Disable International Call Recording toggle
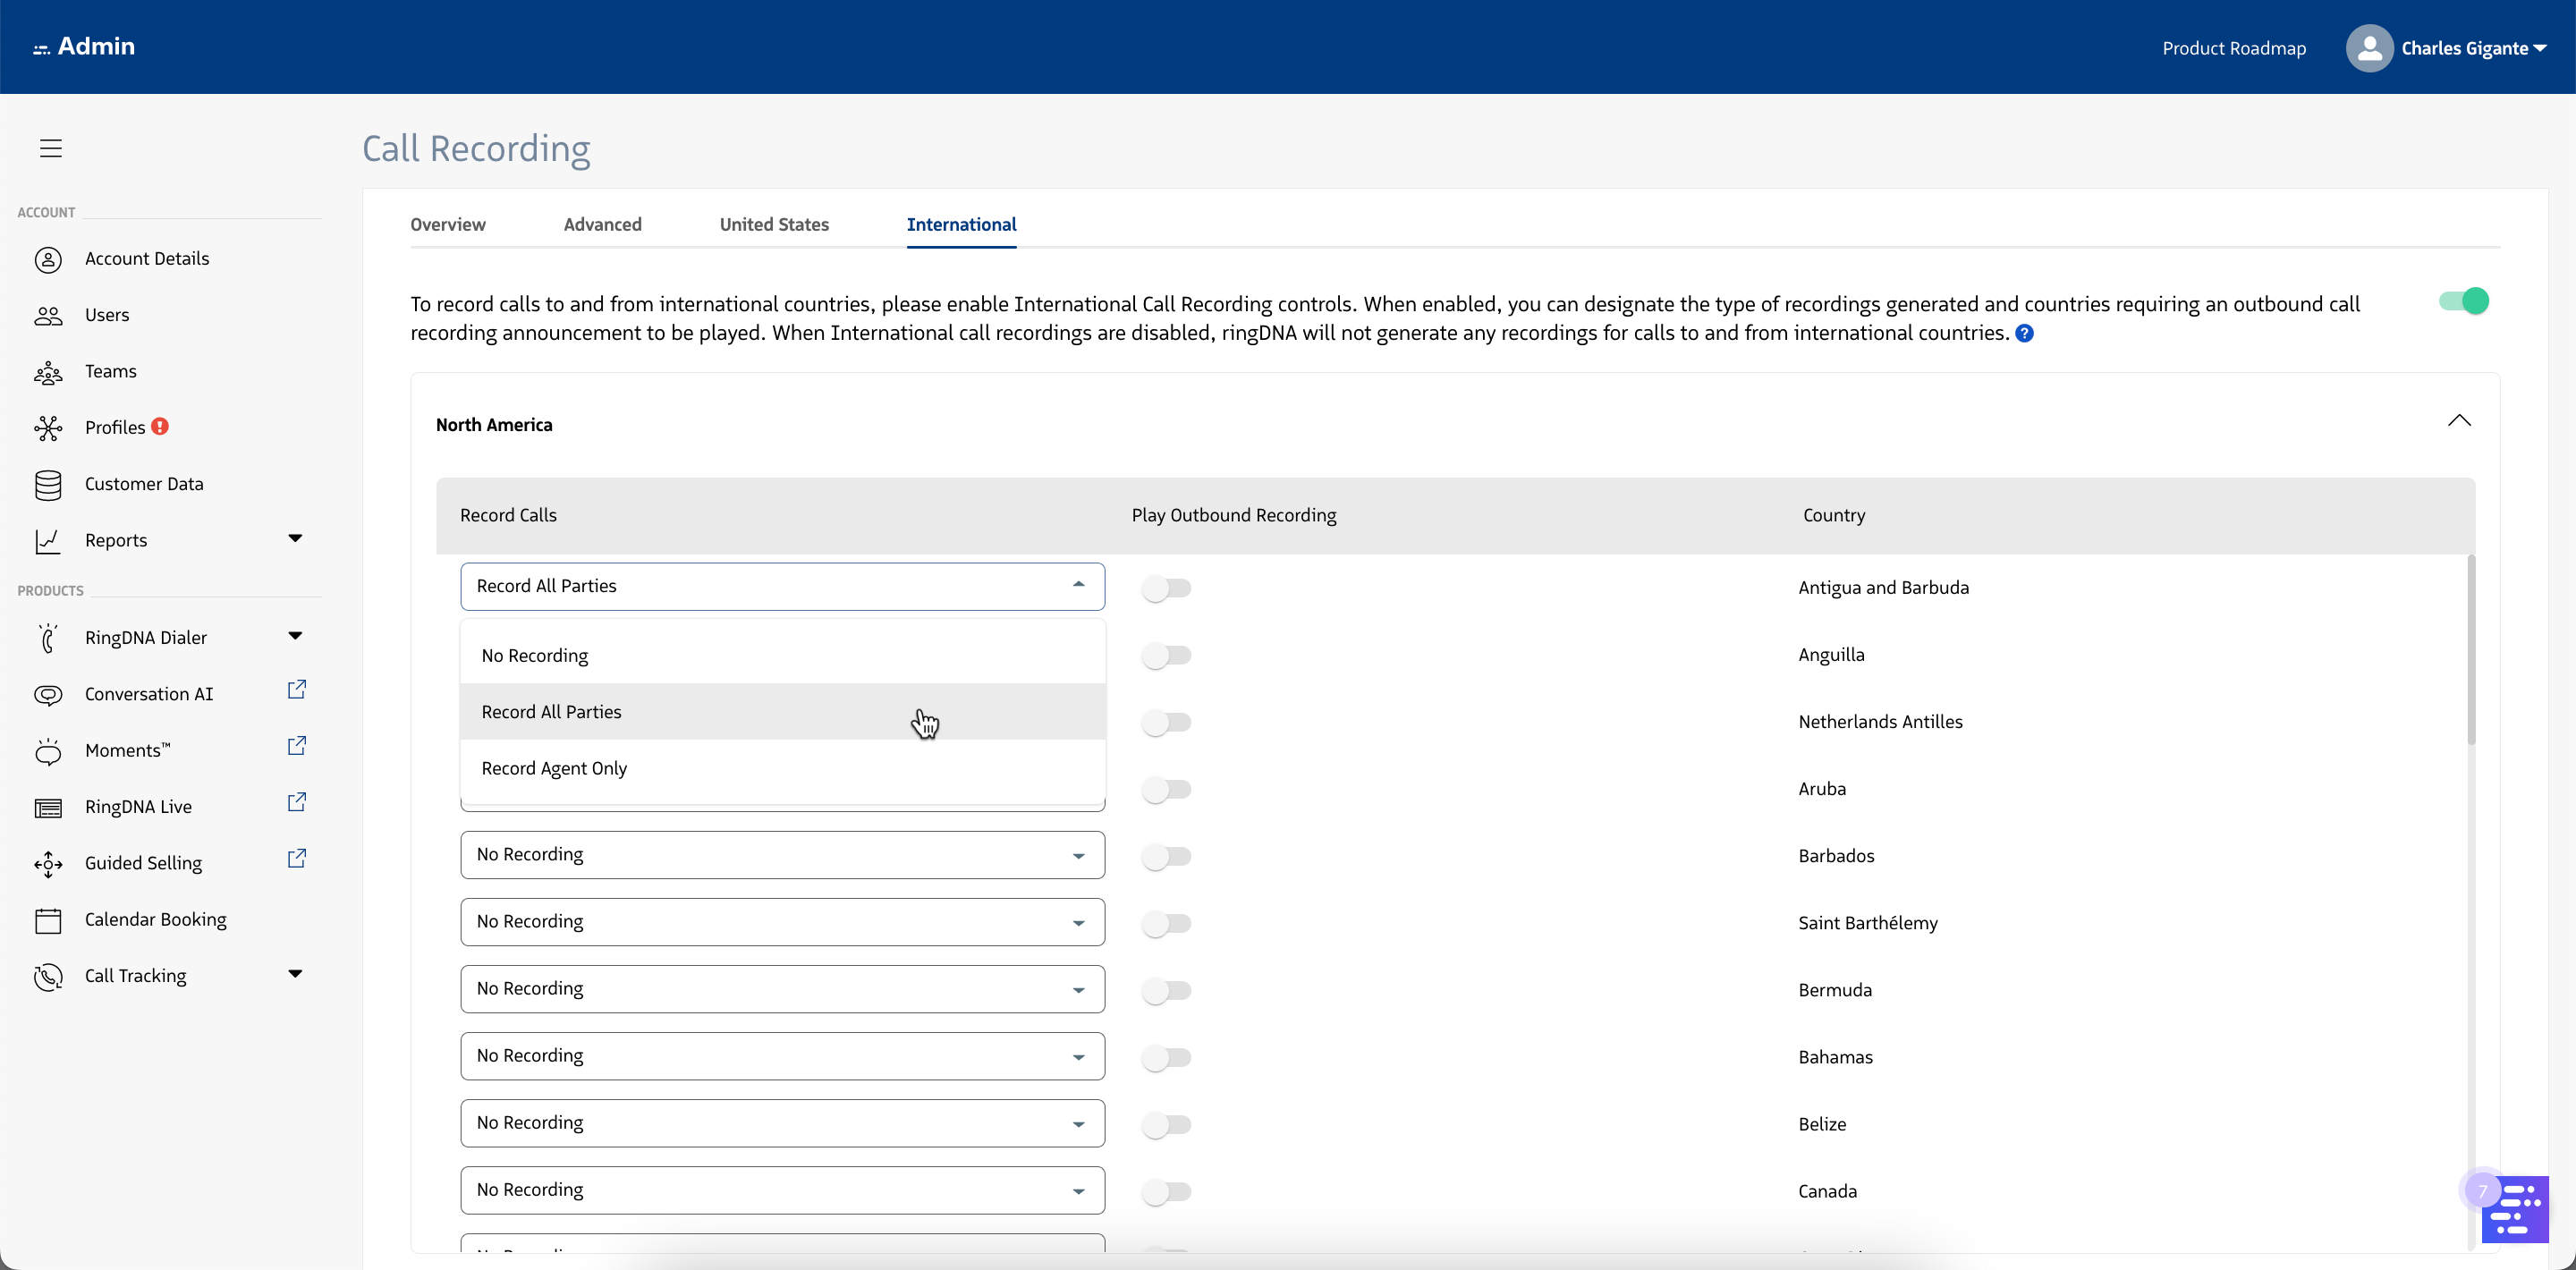 2463,301
